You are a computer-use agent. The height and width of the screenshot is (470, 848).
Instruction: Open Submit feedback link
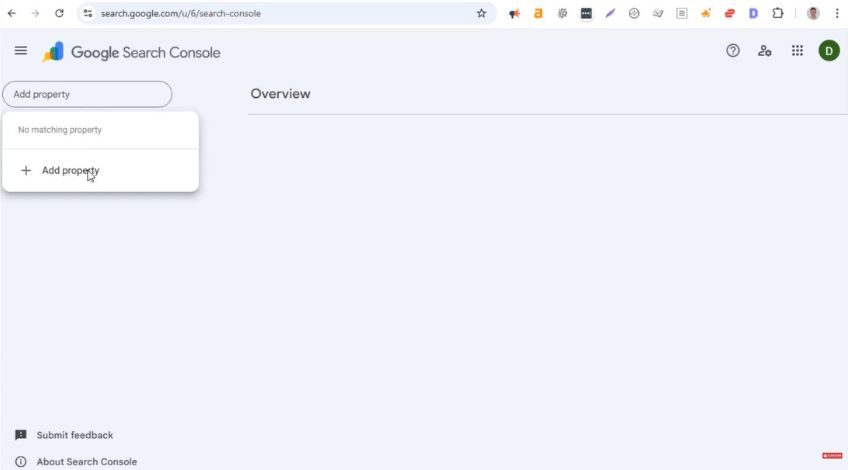(x=75, y=435)
